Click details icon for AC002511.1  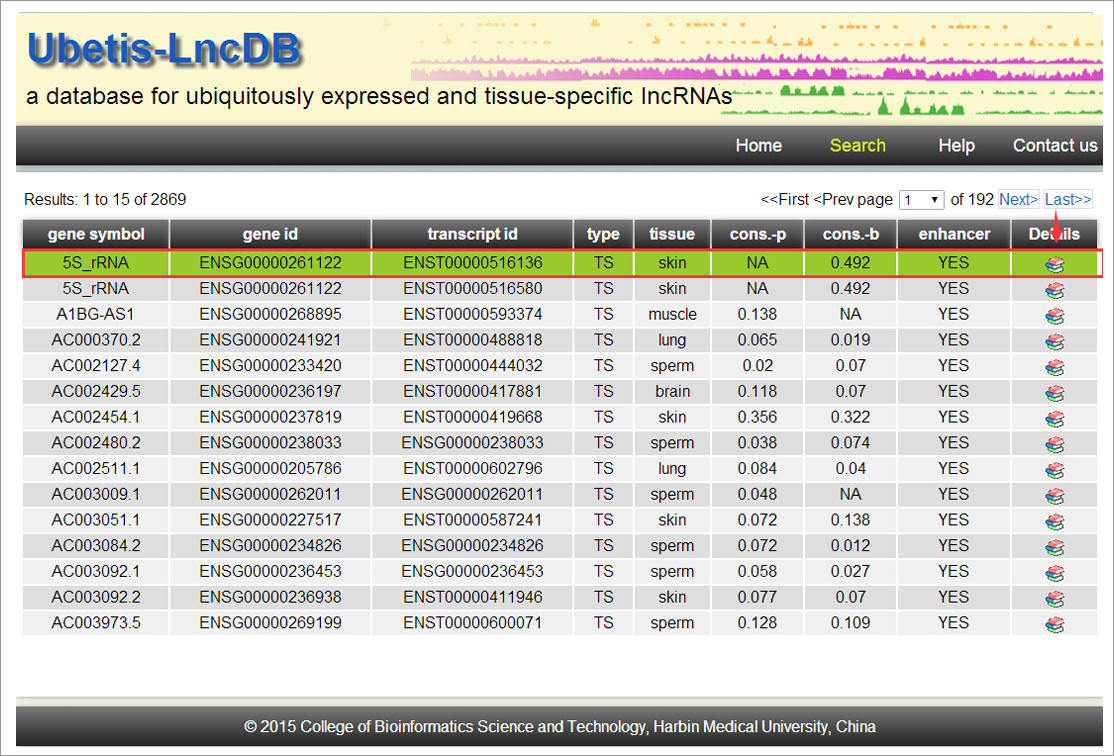coord(1054,470)
